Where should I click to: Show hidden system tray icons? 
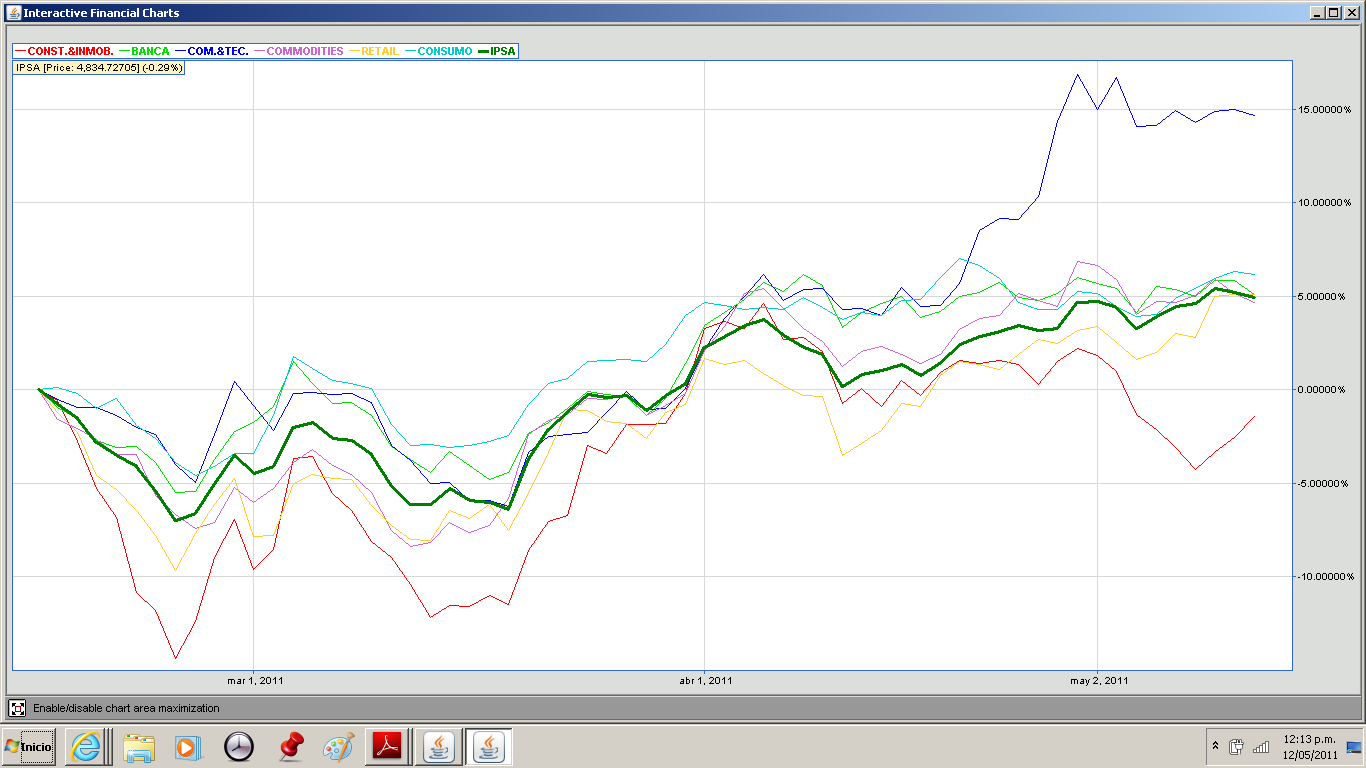pyautogui.click(x=1215, y=746)
